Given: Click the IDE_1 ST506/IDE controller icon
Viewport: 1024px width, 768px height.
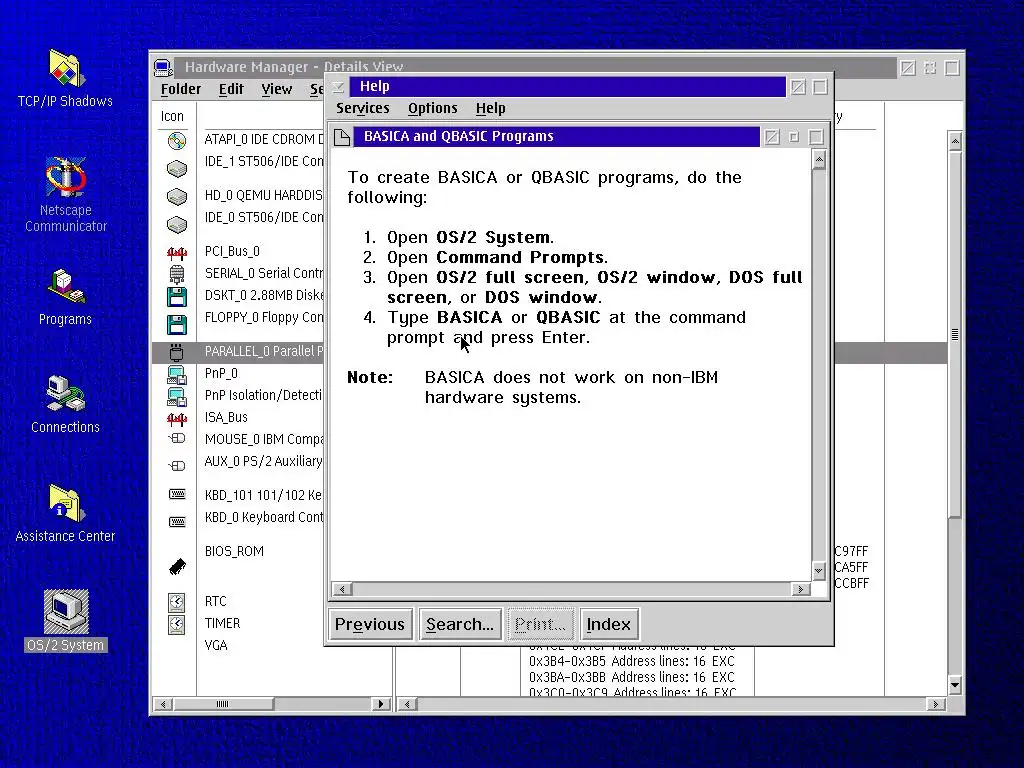Looking at the screenshot, I should [x=176, y=169].
